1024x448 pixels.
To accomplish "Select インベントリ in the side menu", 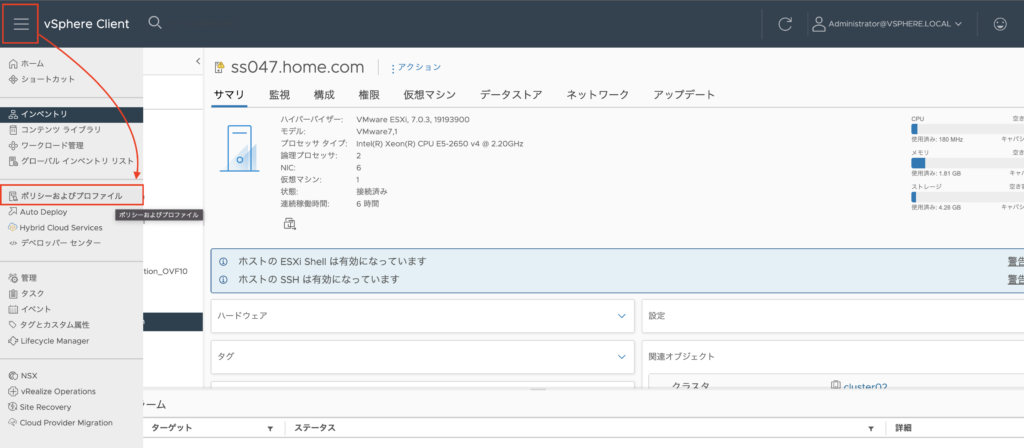I will (x=71, y=114).
